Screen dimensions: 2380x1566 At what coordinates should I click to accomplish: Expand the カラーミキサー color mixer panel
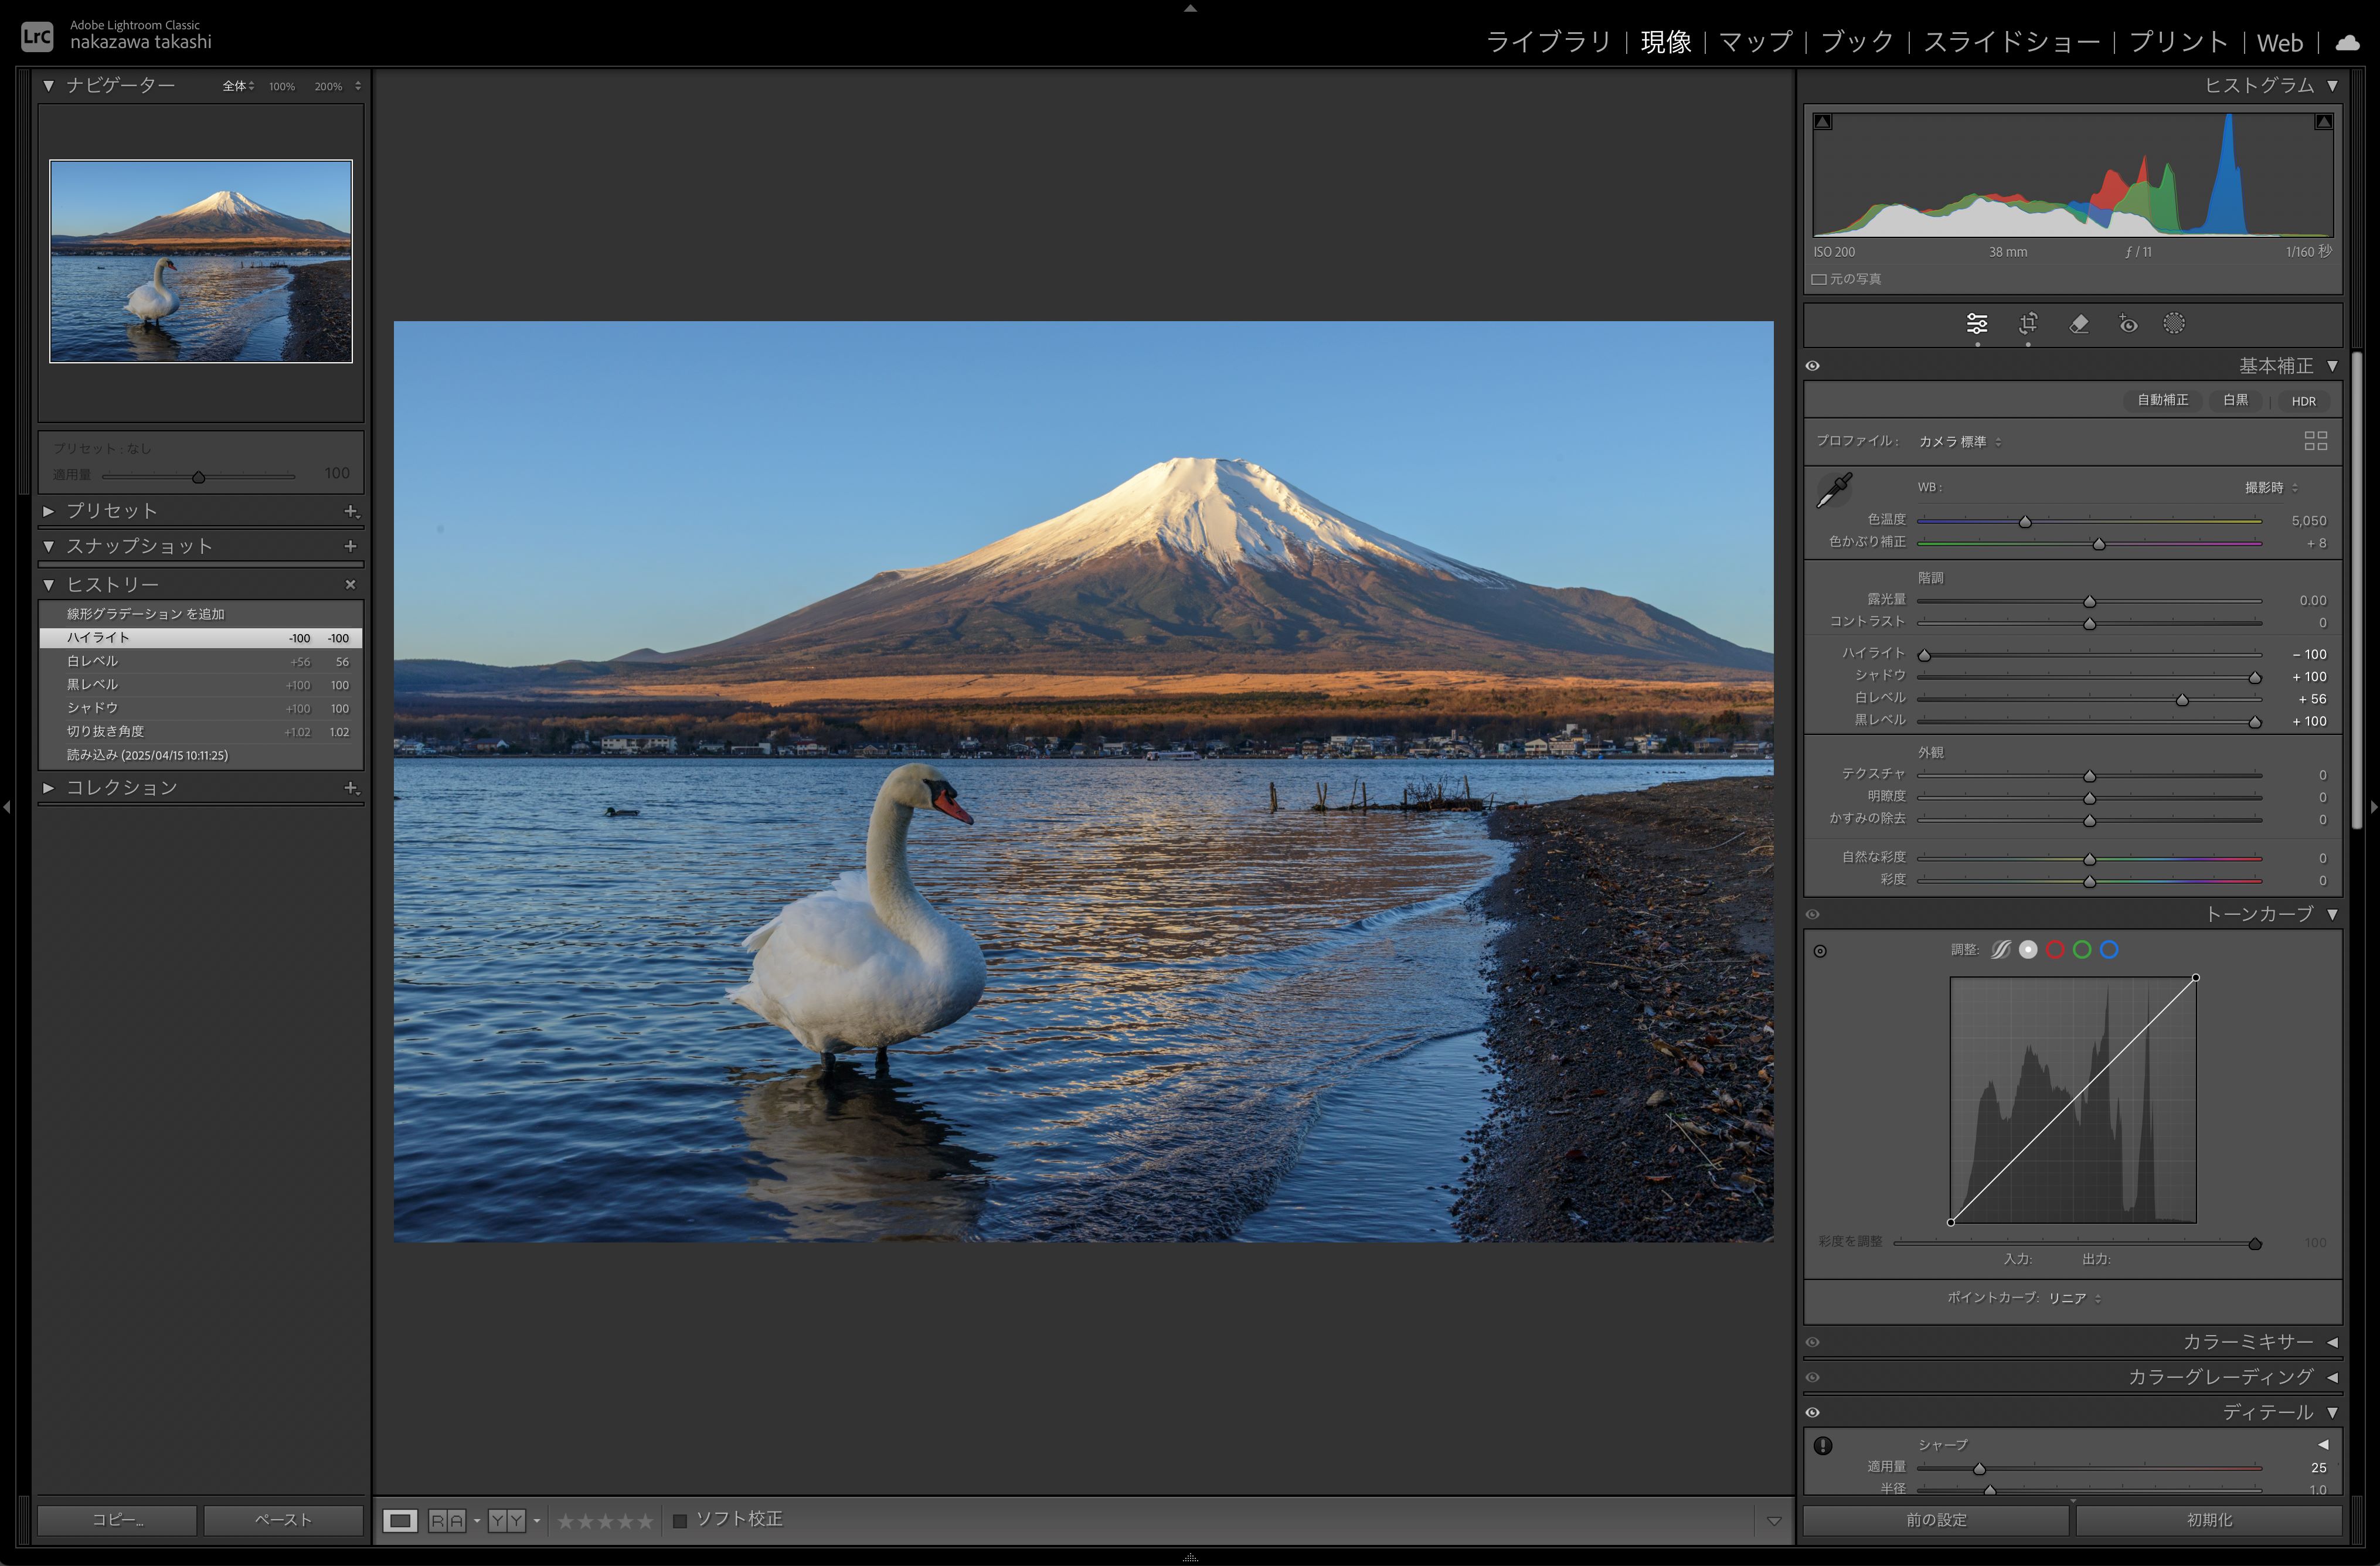(x=2332, y=1342)
